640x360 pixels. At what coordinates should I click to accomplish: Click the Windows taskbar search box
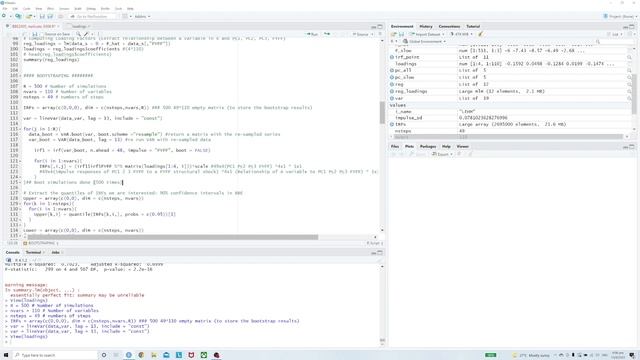(x=56, y=355)
